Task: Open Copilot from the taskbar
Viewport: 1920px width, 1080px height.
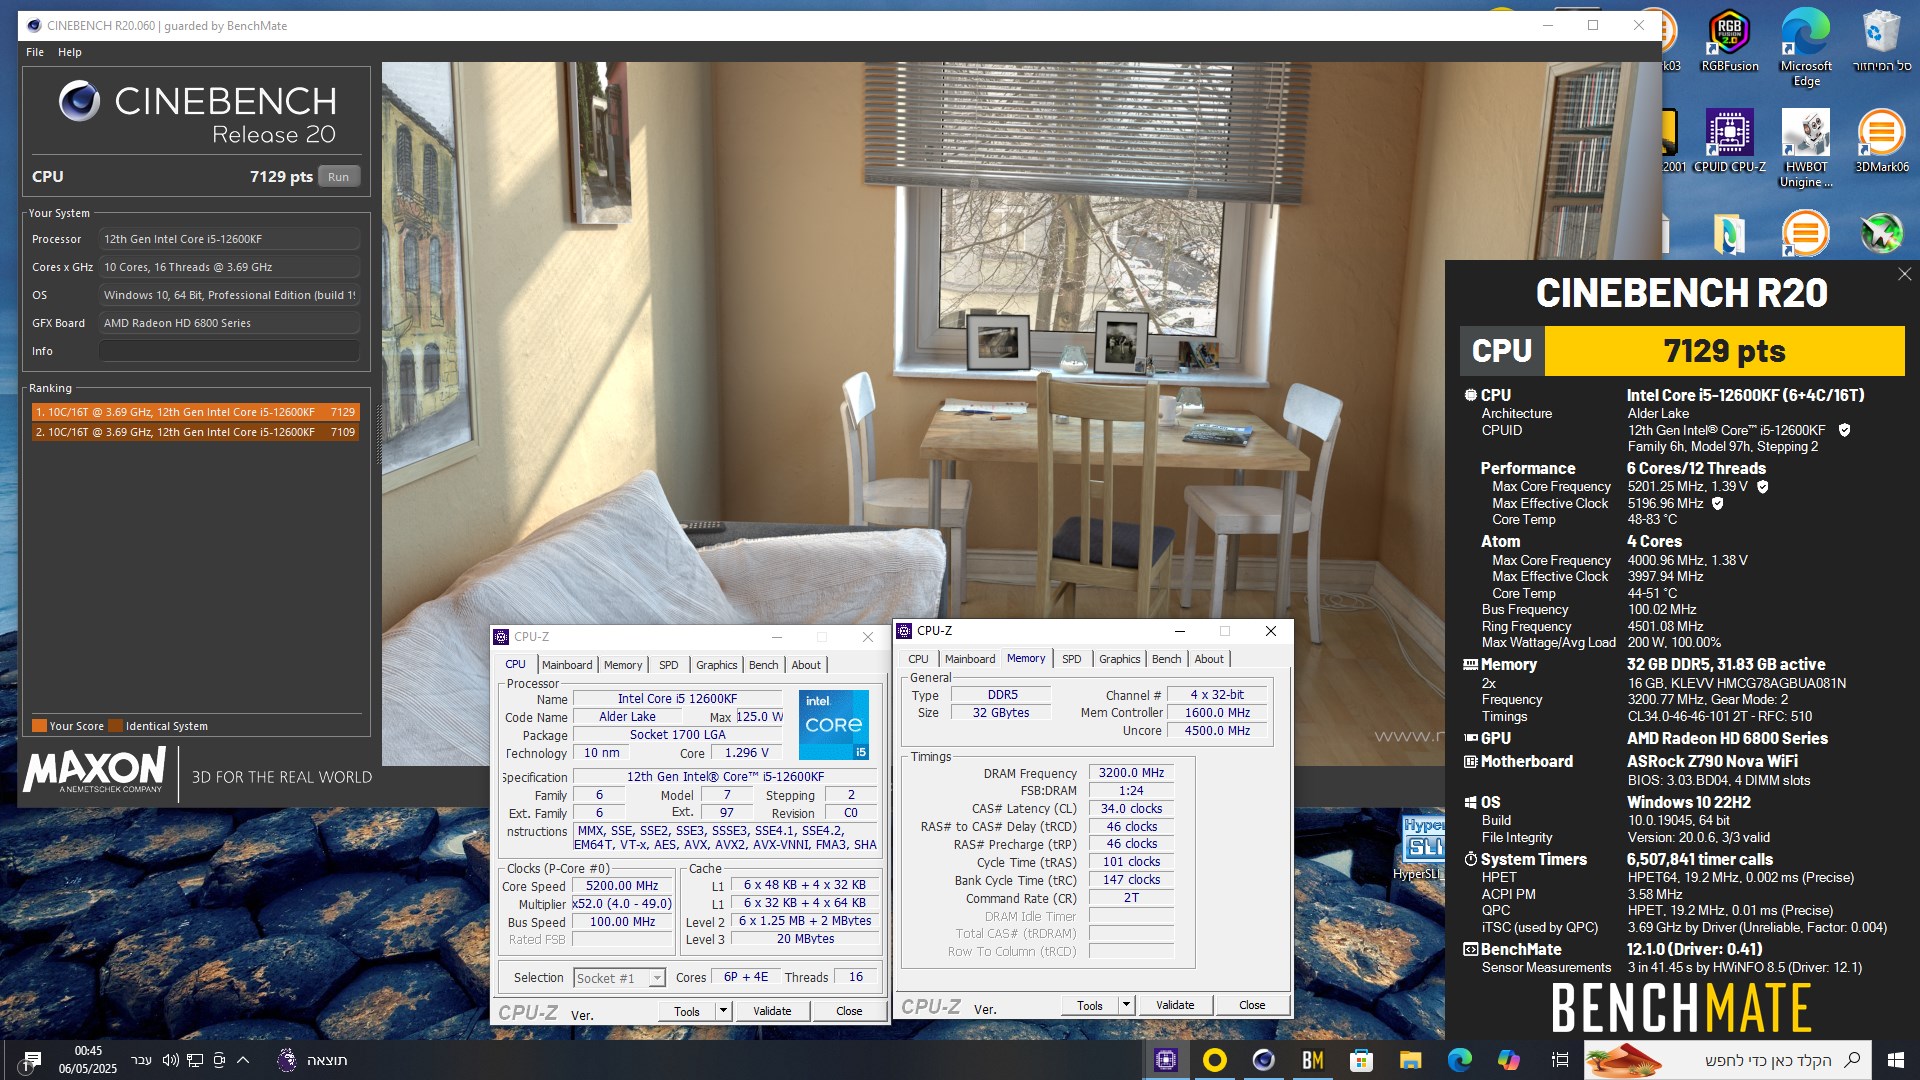Action: 1508,1060
